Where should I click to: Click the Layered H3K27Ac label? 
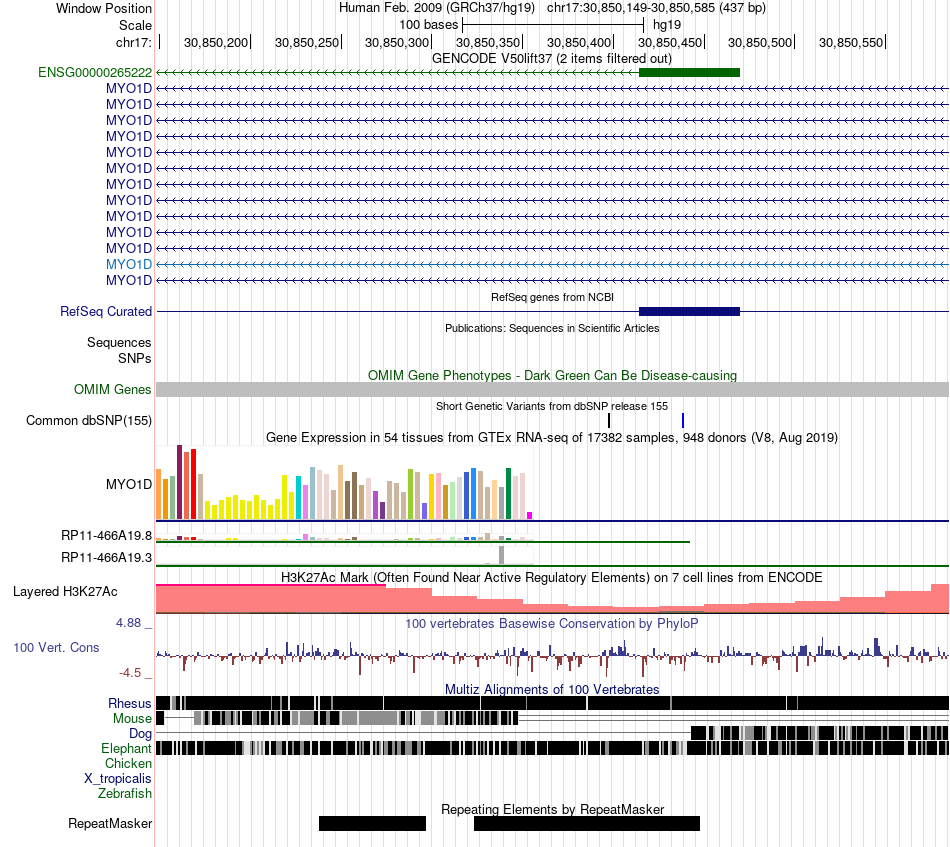(x=65, y=591)
